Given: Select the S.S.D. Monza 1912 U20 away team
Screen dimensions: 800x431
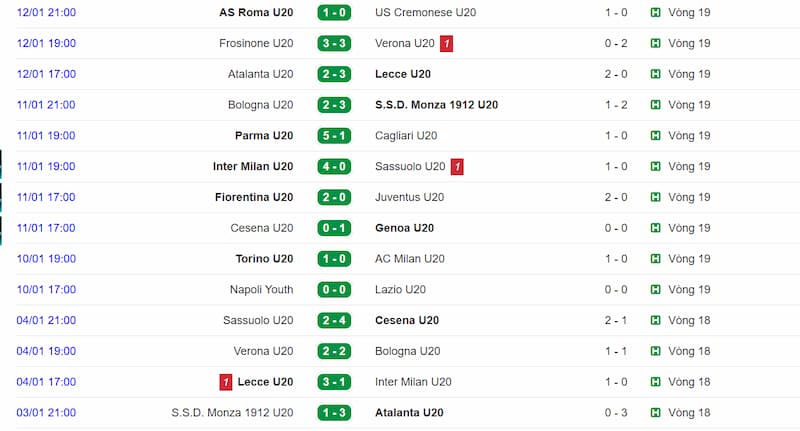Looking at the screenshot, I should pos(436,105).
